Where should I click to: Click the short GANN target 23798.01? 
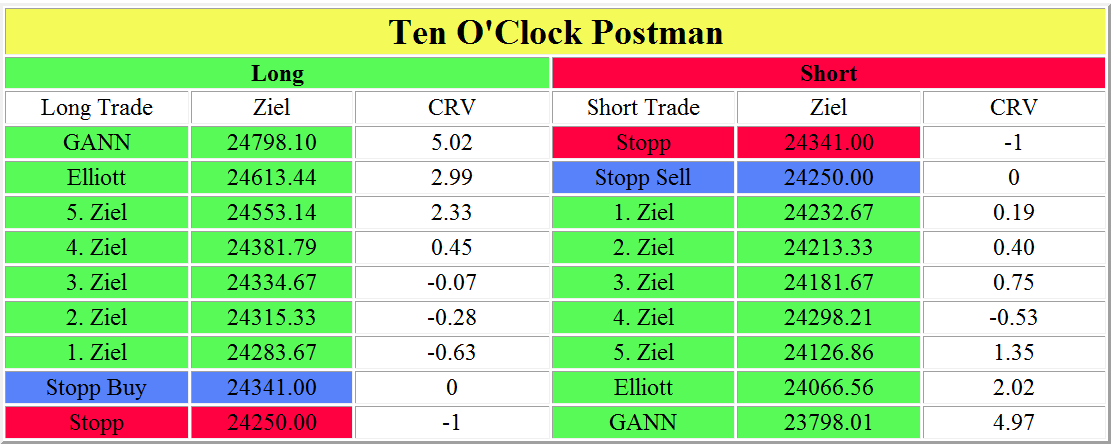829,422
